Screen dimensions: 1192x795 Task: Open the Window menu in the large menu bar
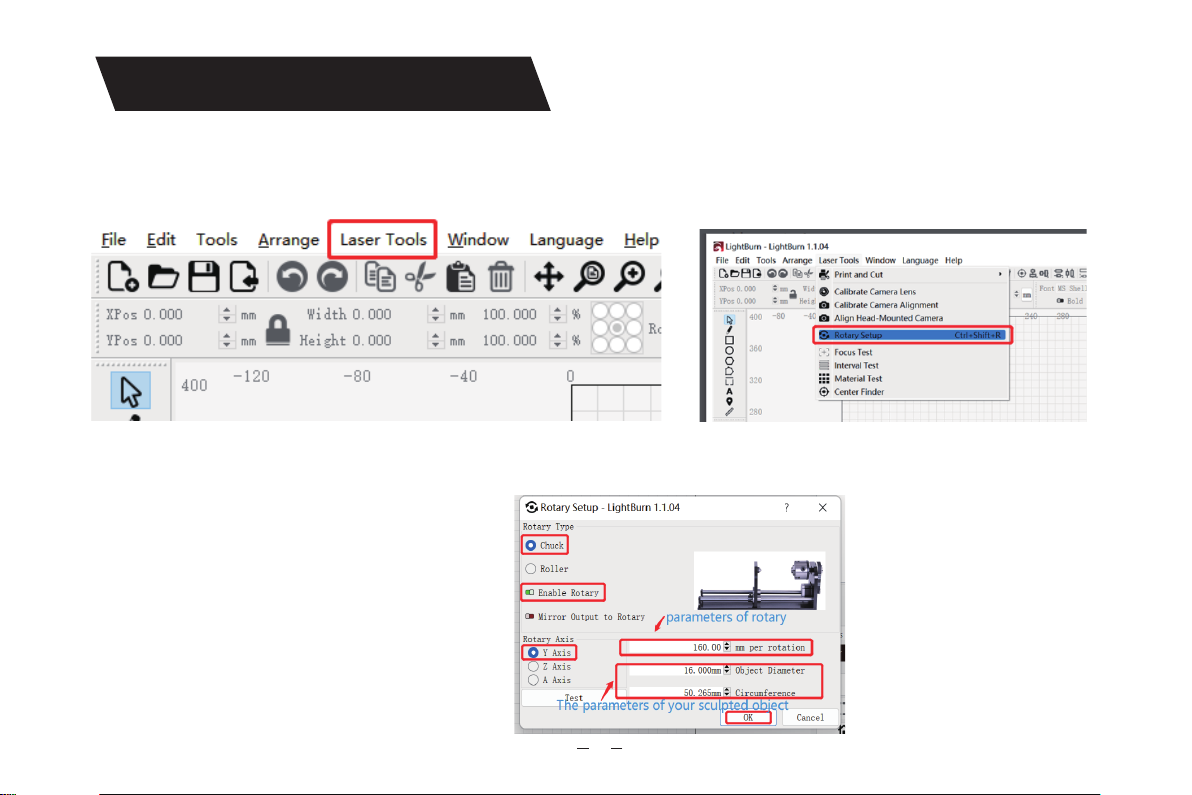point(478,239)
